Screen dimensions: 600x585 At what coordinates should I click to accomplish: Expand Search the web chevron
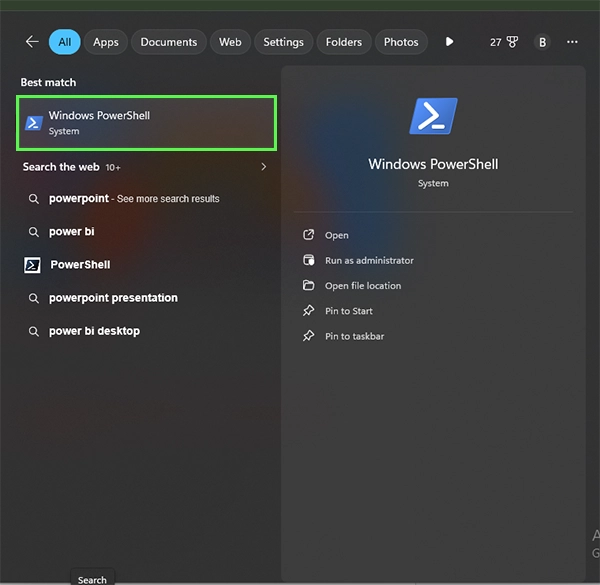(264, 167)
